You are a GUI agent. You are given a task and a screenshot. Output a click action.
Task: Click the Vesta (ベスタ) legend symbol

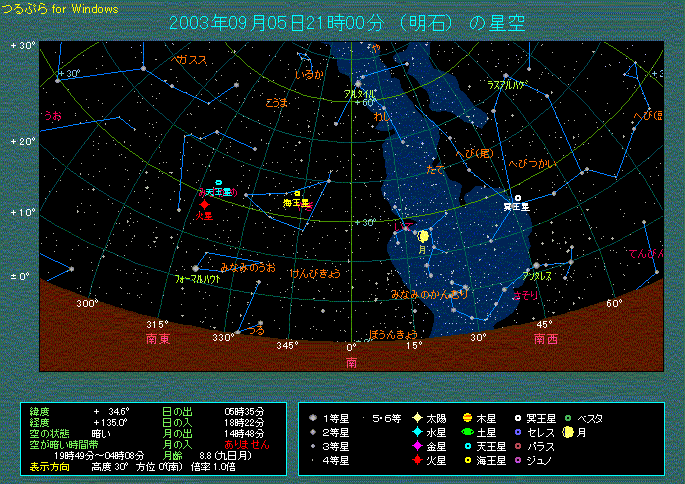(568, 418)
